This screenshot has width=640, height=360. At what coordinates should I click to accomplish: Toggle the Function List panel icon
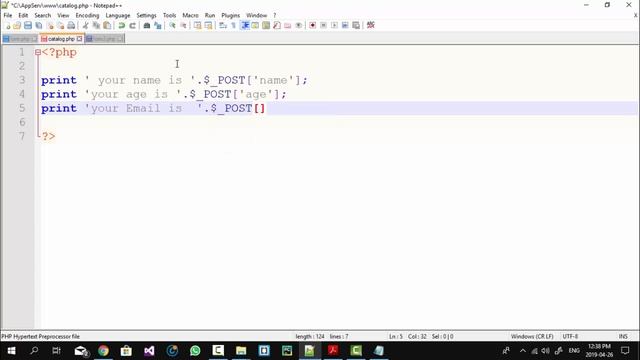pos(277,25)
